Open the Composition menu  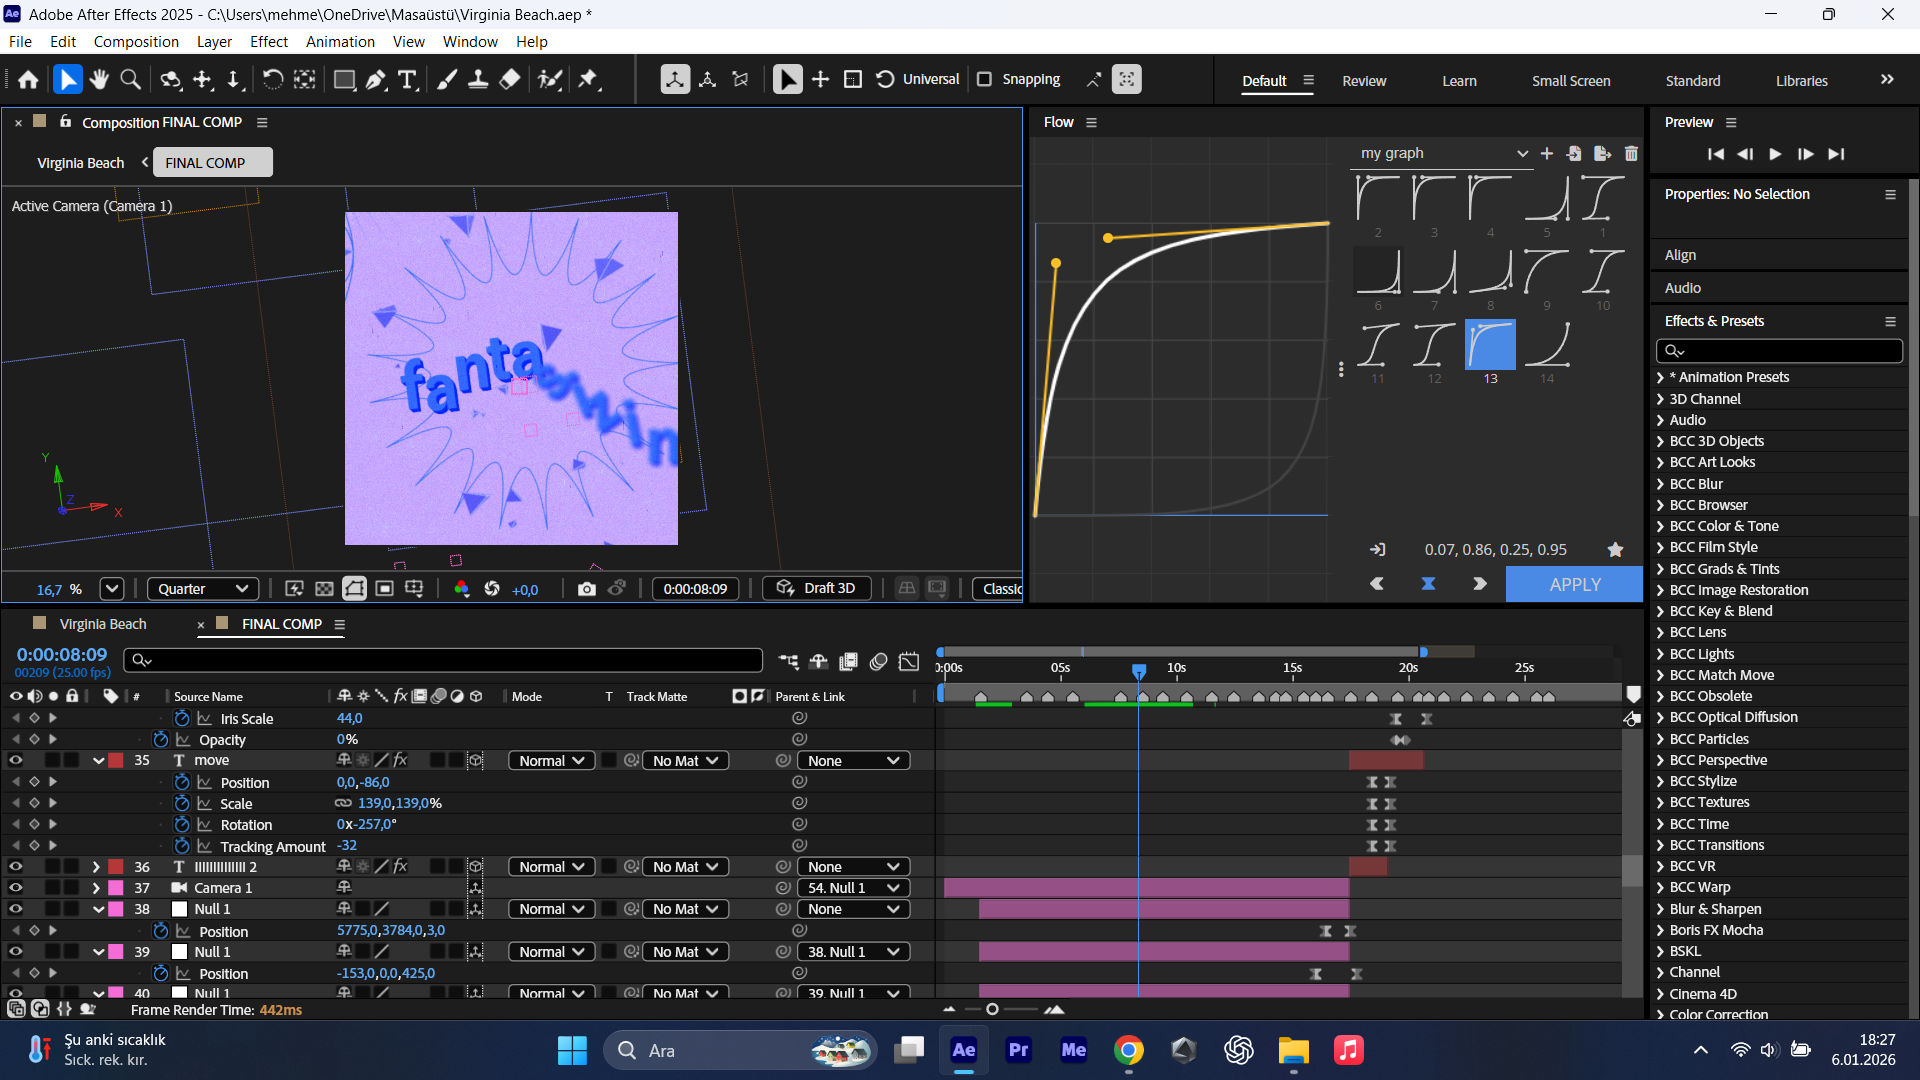point(136,41)
